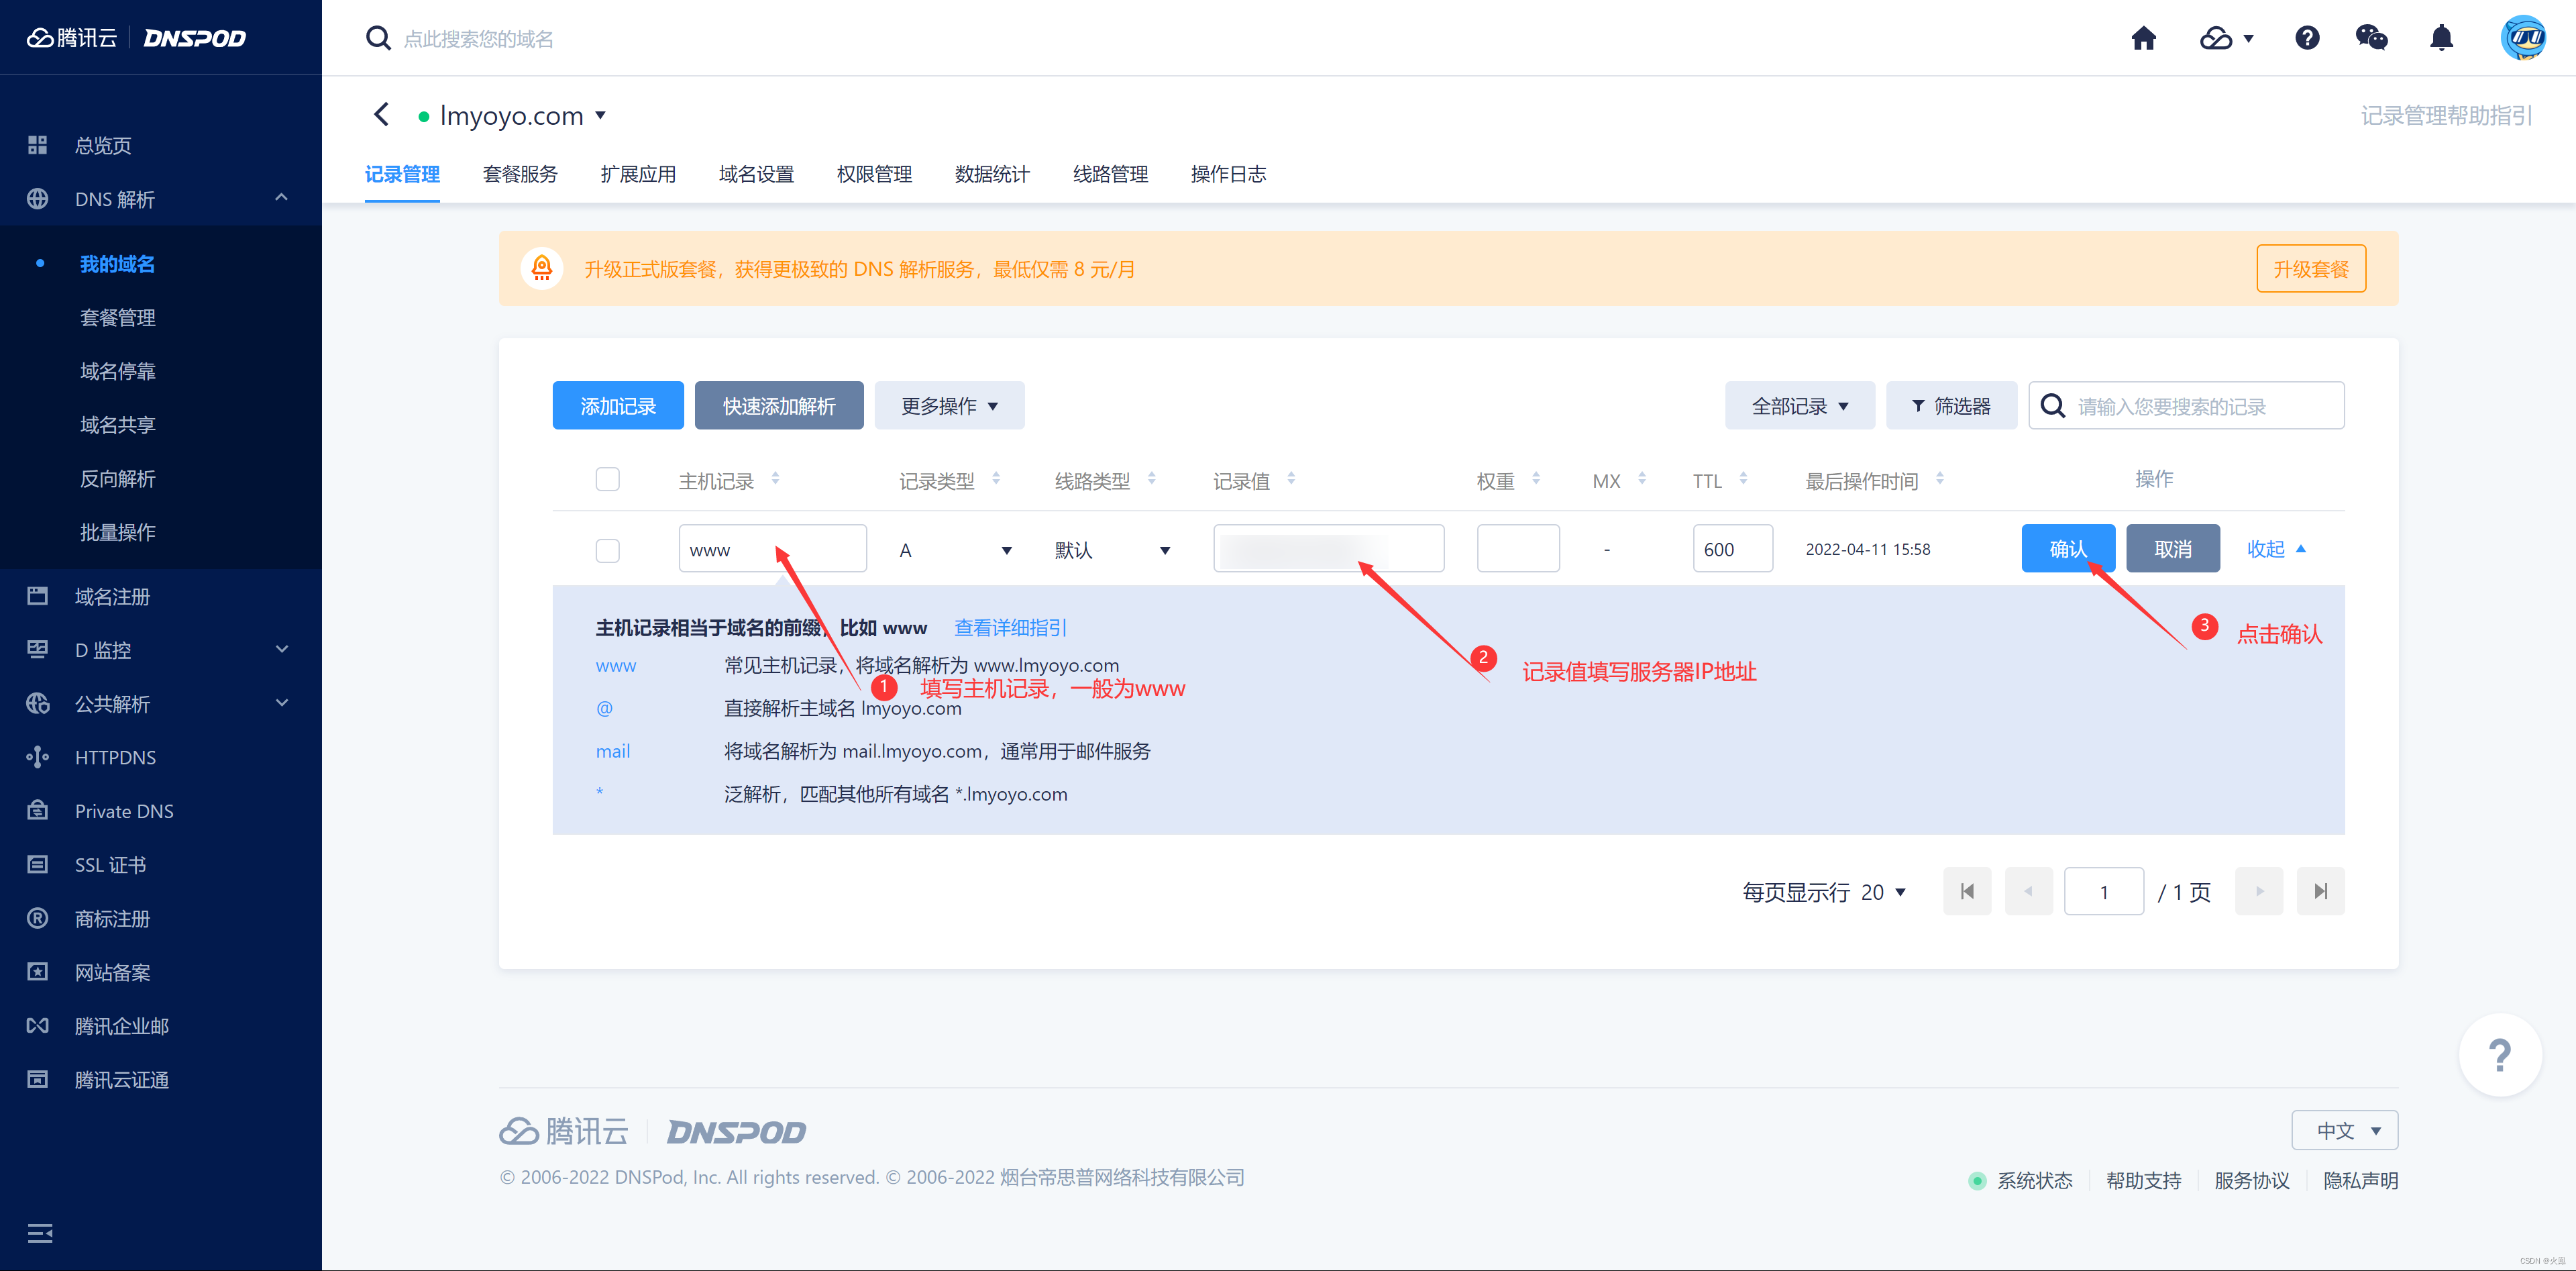Click the 添加记录 button
Screen dimensions: 2576x1271
[x=616, y=406]
